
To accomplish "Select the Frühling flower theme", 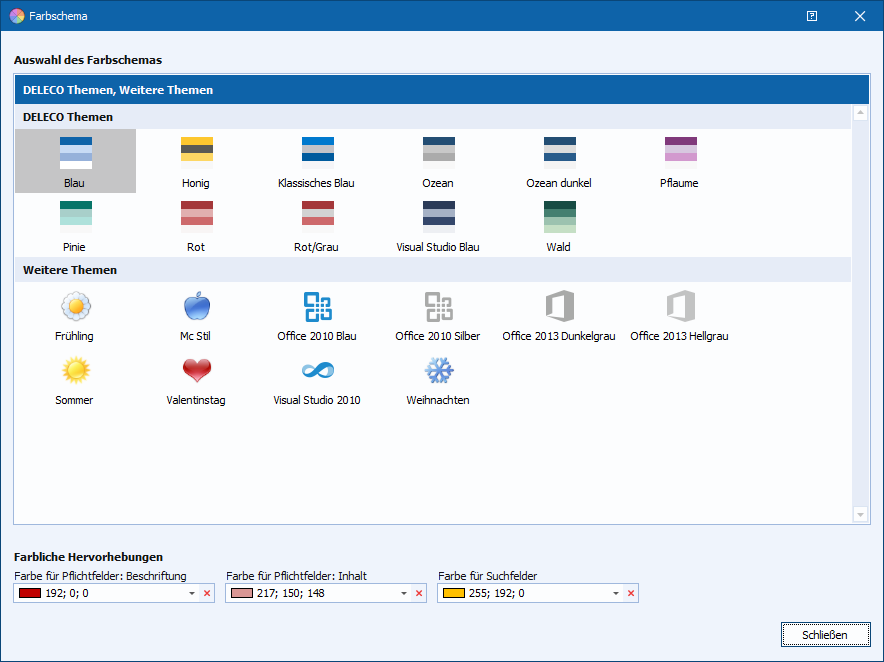I will tap(75, 307).
